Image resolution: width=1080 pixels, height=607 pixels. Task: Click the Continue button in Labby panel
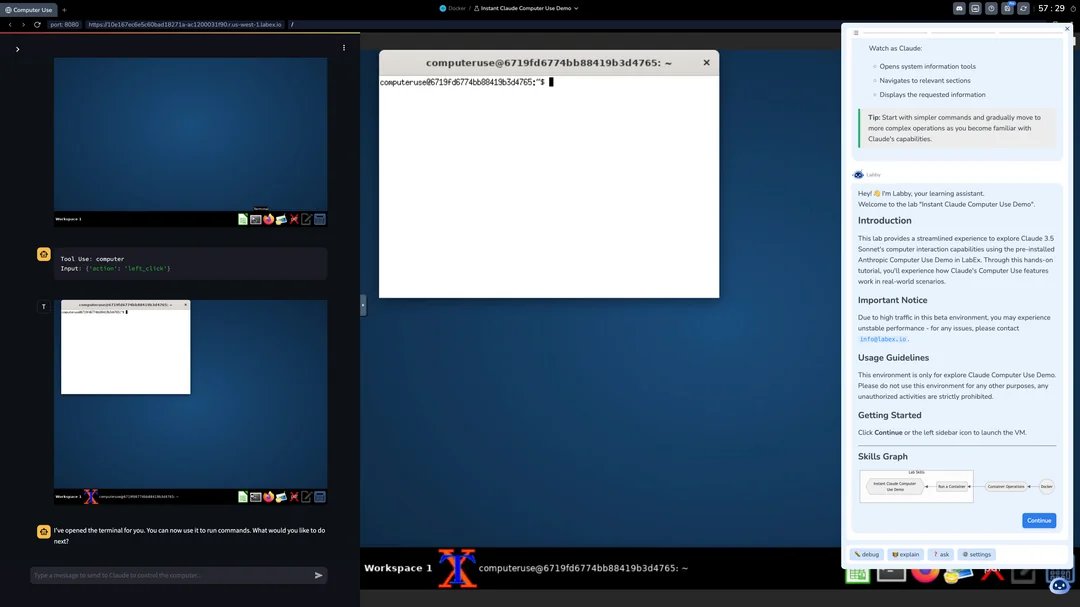(1039, 520)
